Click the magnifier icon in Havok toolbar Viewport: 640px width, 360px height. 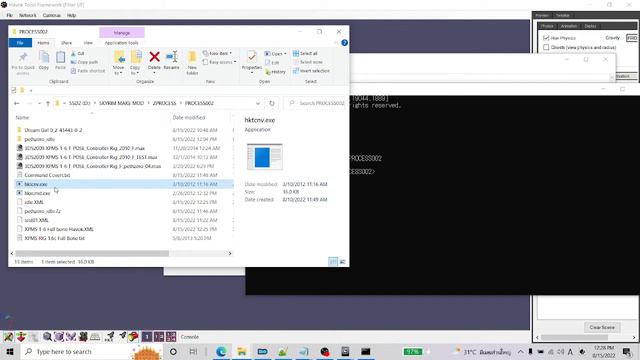47,337
